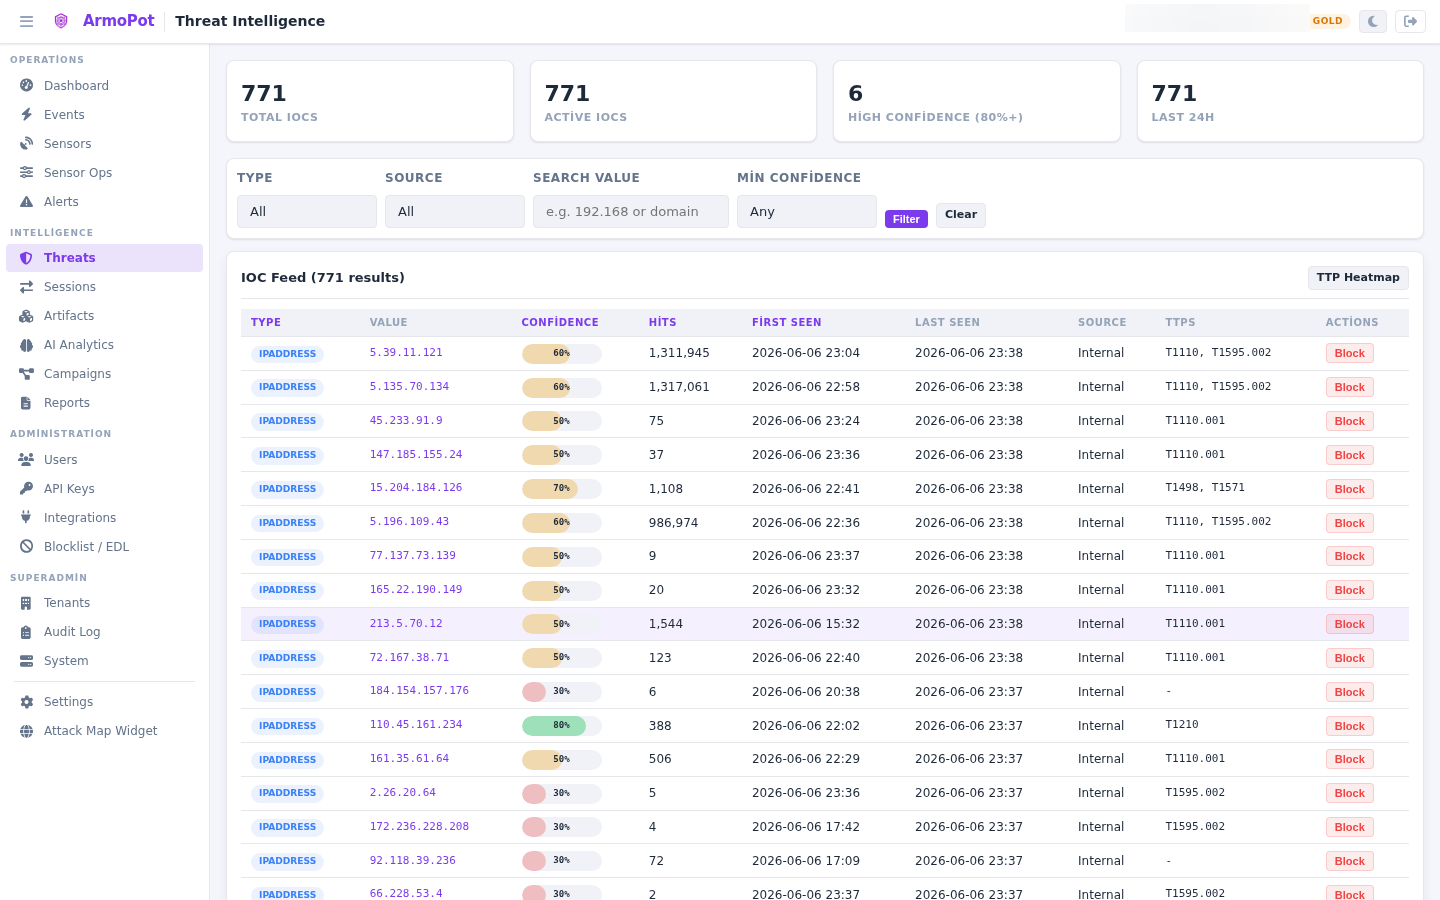Click 70% confidence bar for 15.204.184.126
The height and width of the screenshot is (900, 1440).
pyautogui.click(x=562, y=489)
